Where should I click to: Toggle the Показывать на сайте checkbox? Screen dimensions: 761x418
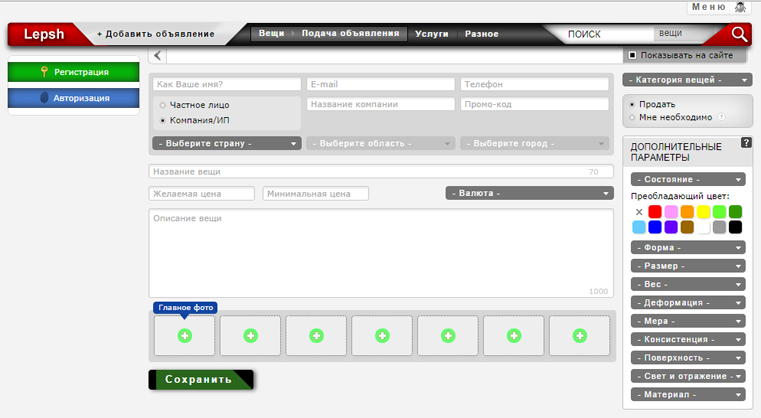[x=631, y=56]
